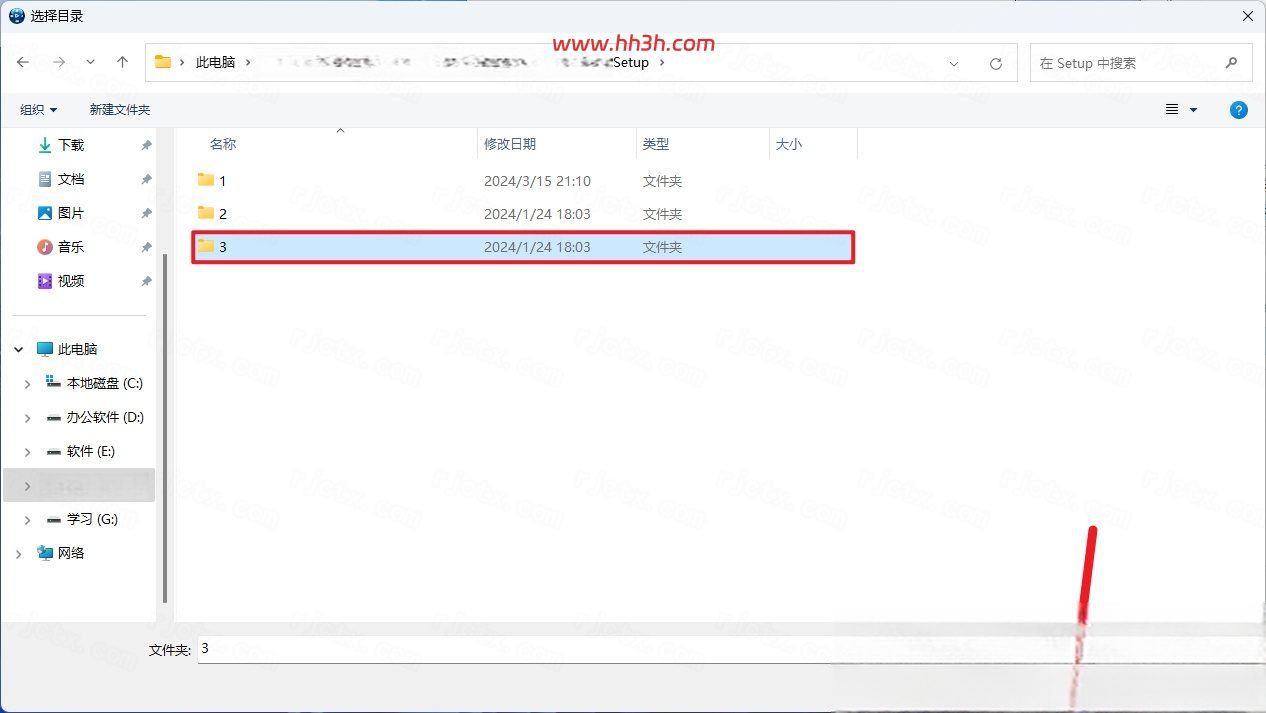Expand 学习 (G:) node
The height and width of the screenshot is (713, 1266).
tap(28, 519)
